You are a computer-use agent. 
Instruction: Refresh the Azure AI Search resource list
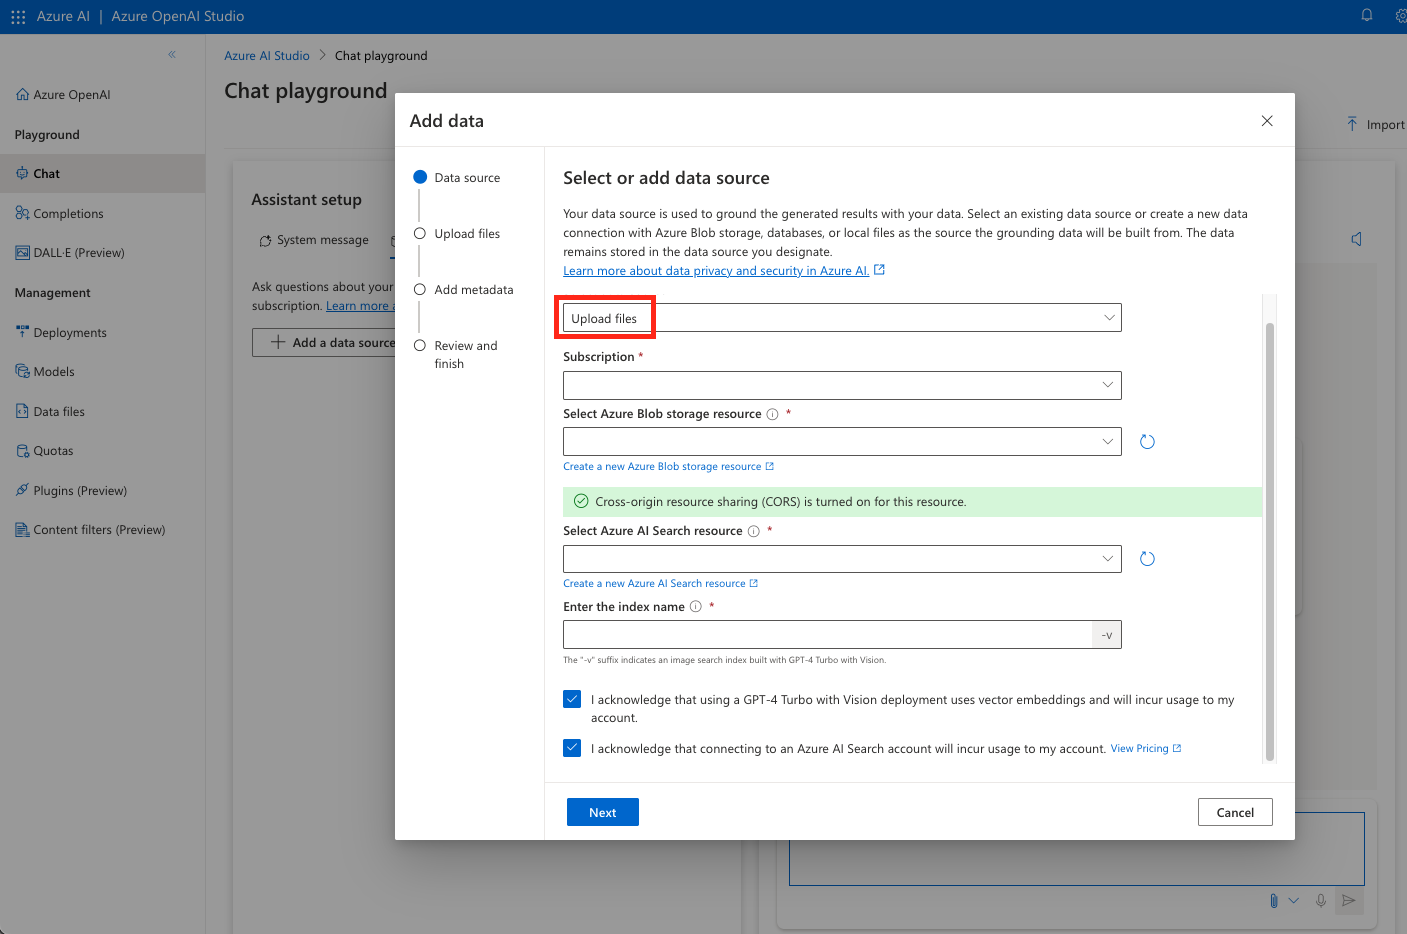coord(1147,559)
